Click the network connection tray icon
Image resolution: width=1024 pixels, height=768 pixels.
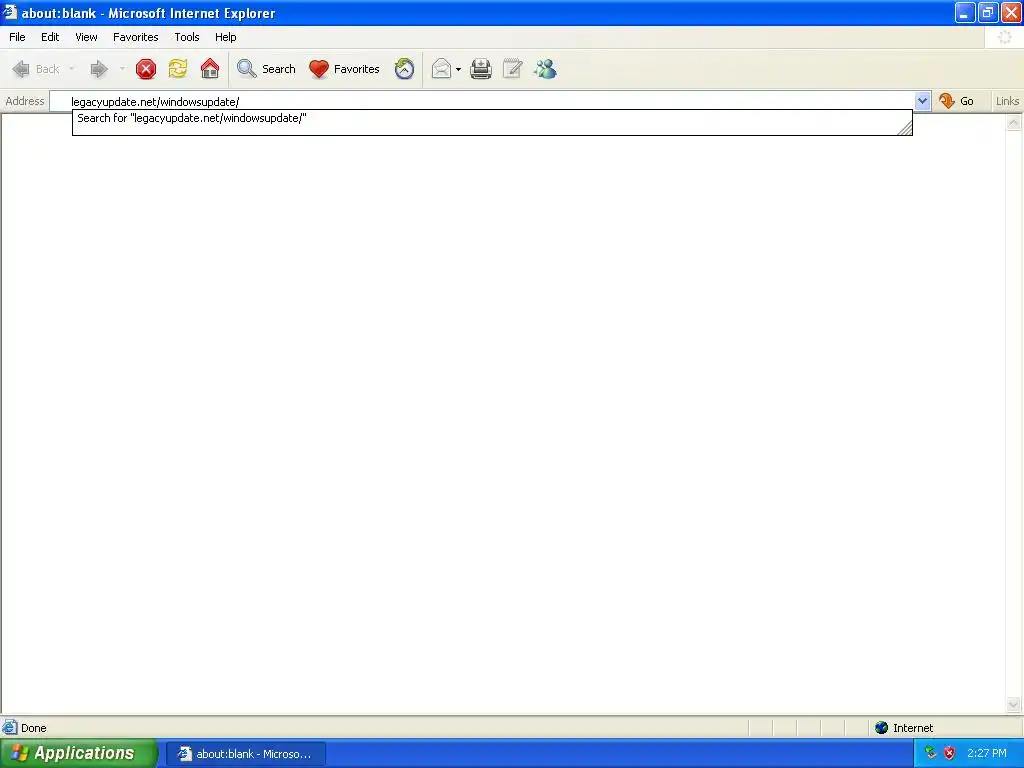click(930, 753)
